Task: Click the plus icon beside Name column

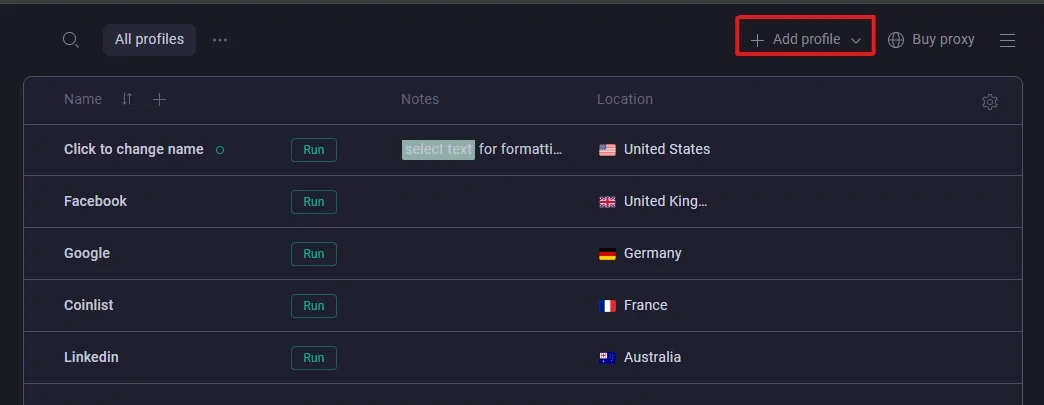Action: click(160, 99)
